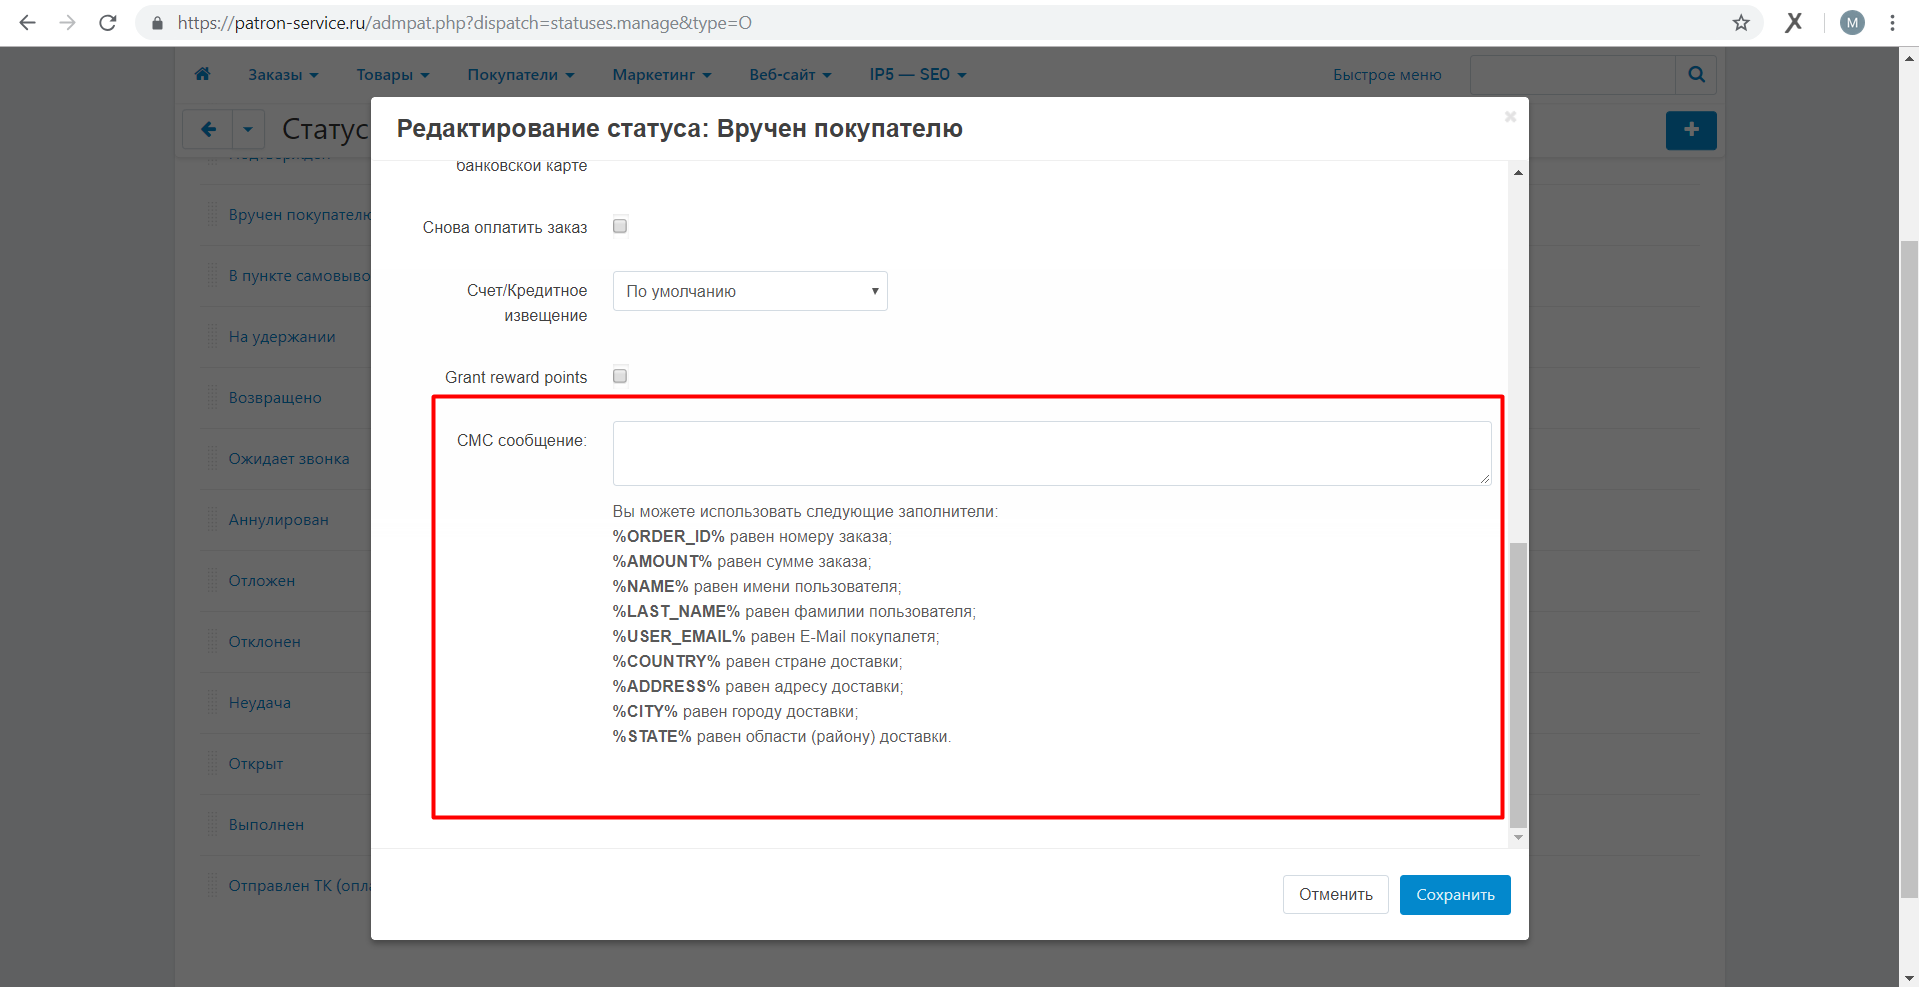Open the Возвращено status row
The width and height of the screenshot is (1919, 987).
[275, 398]
